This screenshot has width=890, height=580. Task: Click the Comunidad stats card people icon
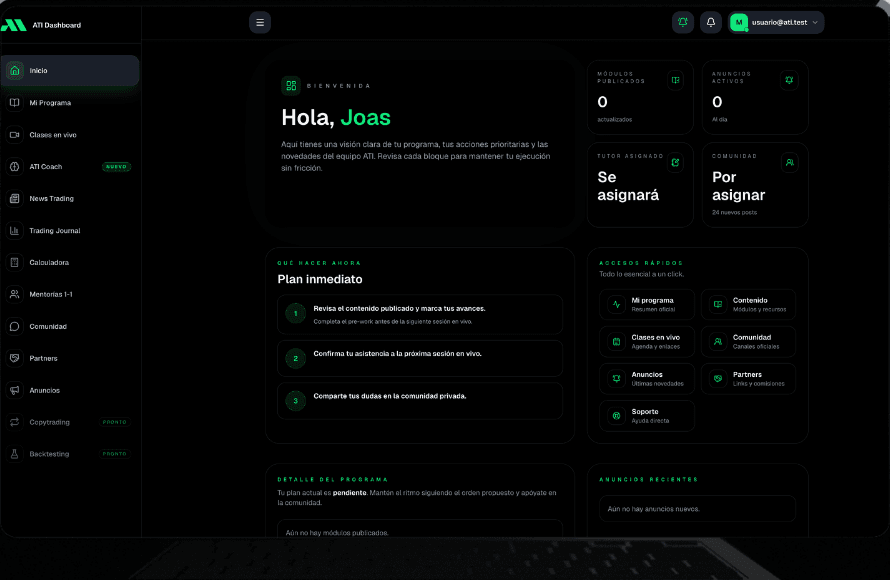click(x=789, y=162)
